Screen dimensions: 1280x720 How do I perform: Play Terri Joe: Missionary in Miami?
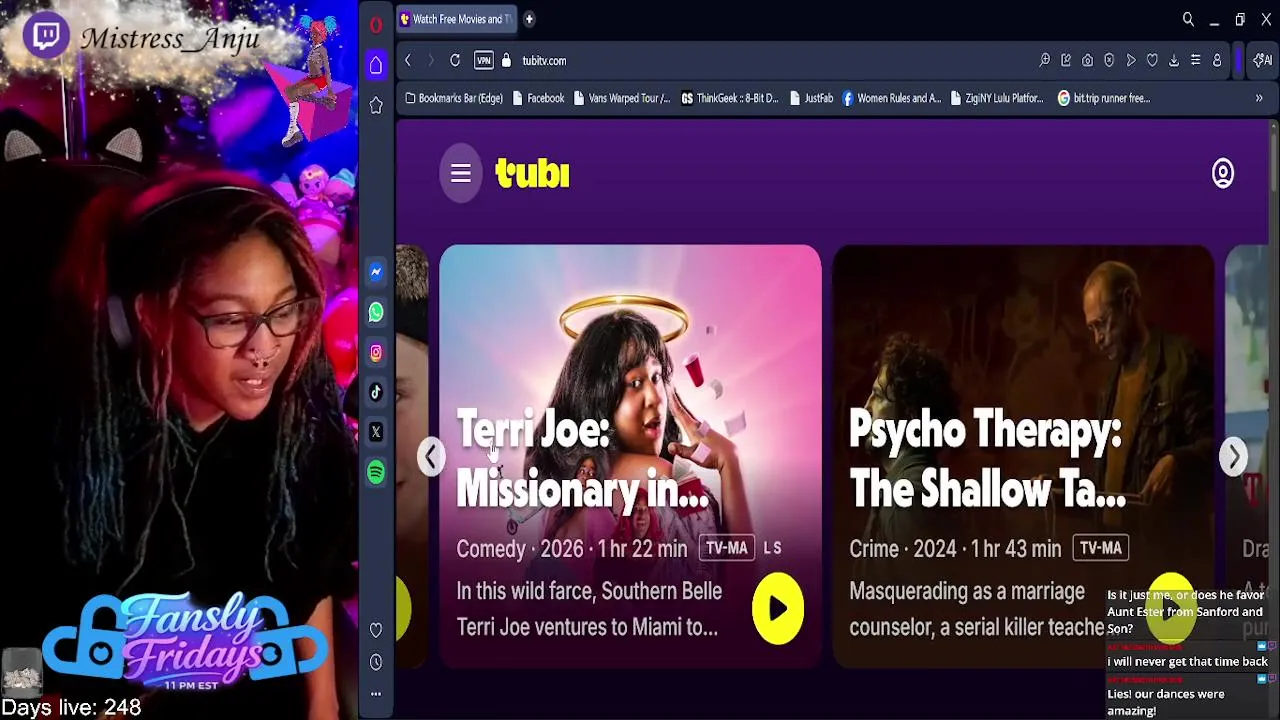click(x=778, y=609)
